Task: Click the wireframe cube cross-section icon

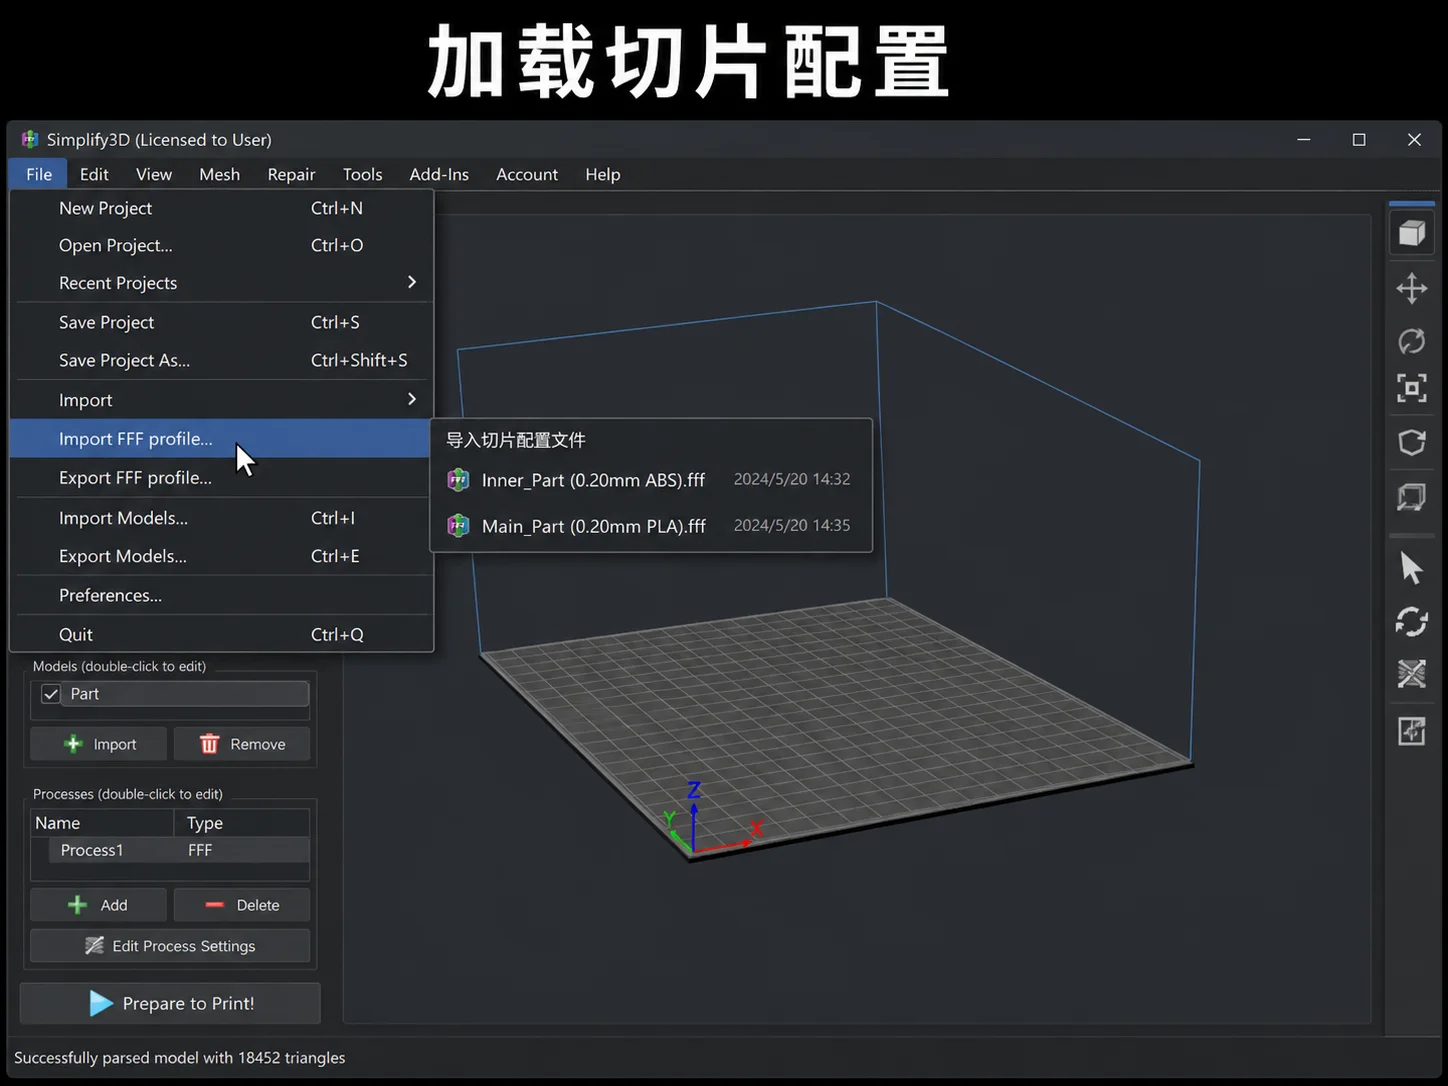Action: [1411, 496]
